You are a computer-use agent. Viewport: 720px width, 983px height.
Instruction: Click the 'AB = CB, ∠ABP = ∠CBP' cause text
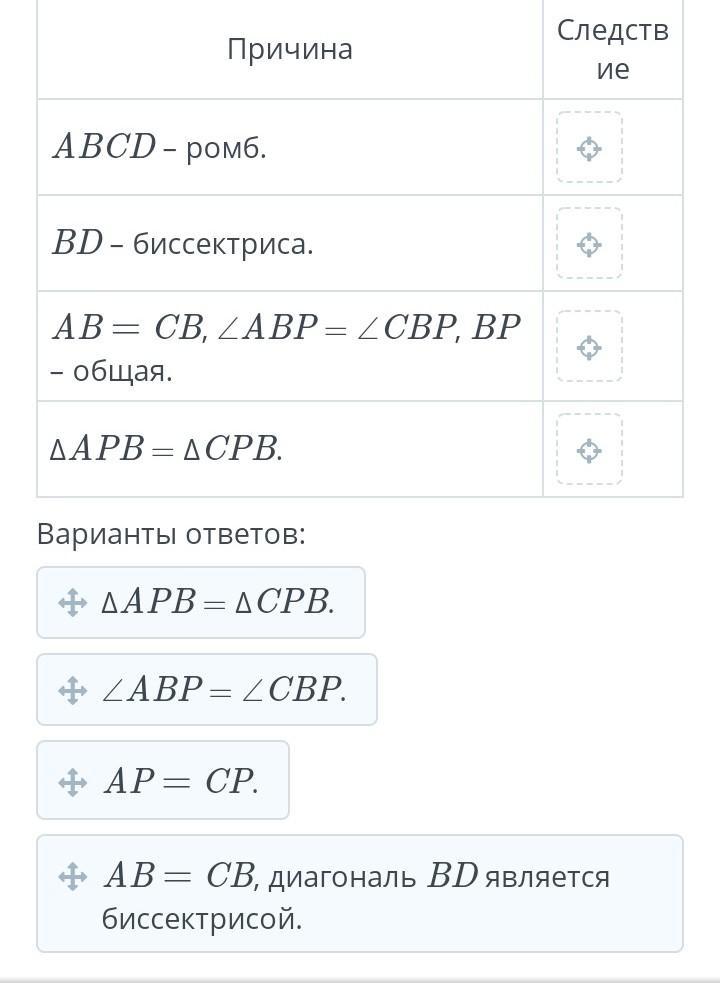tap(286, 328)
